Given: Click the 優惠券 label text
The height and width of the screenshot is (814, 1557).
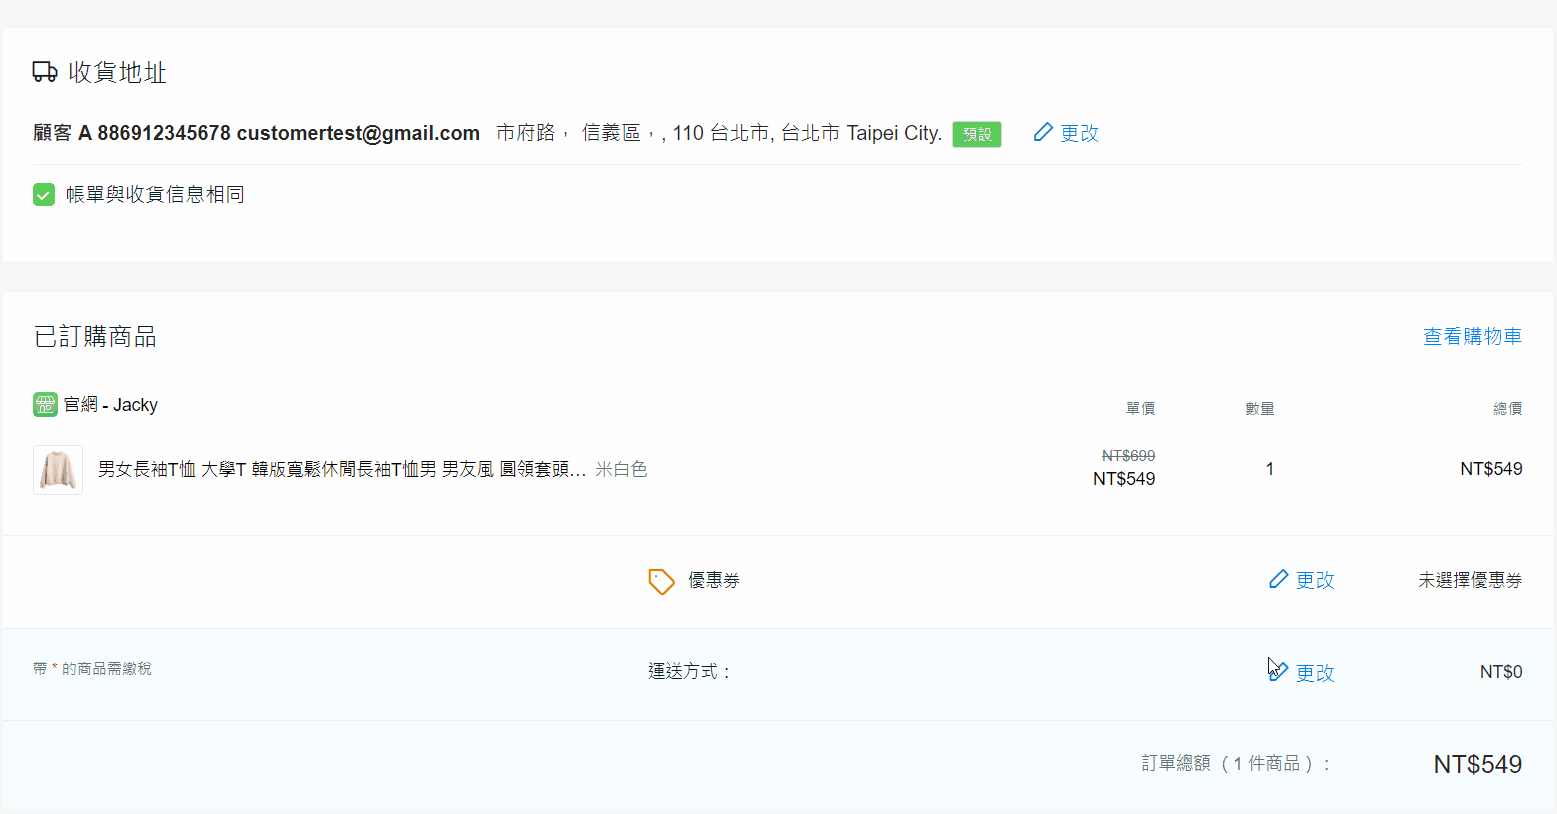Looking at the screenshot, I should click(x=714, y=580).
